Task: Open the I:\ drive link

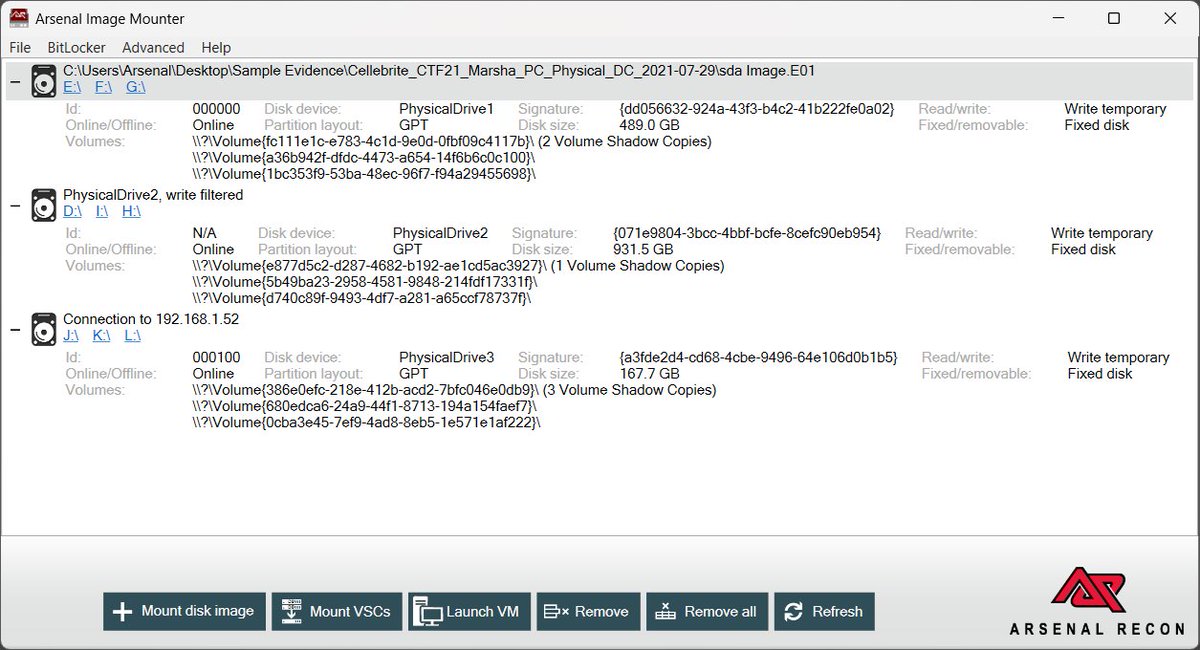Action: pos(101,211)
